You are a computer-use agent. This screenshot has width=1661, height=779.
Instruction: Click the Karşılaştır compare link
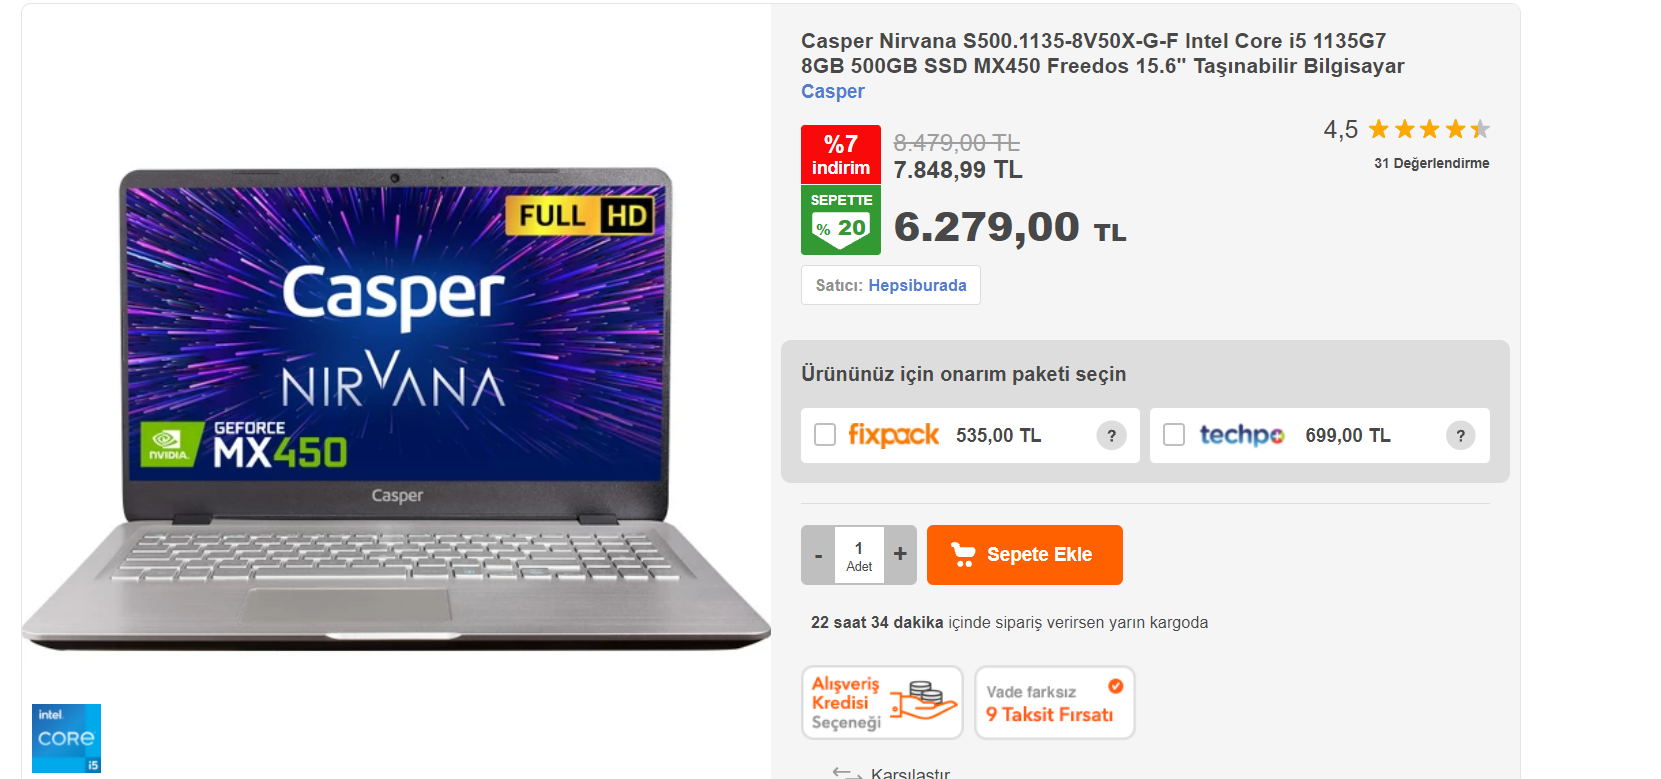[910, 773]
